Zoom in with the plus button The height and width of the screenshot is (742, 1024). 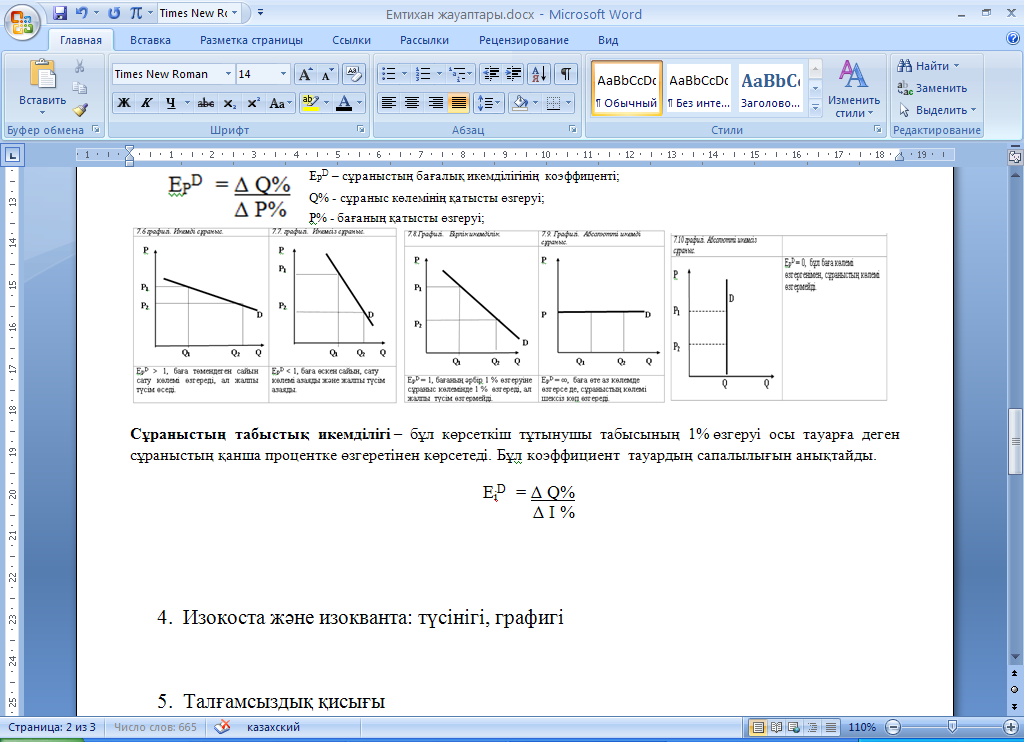[1011, 727]
